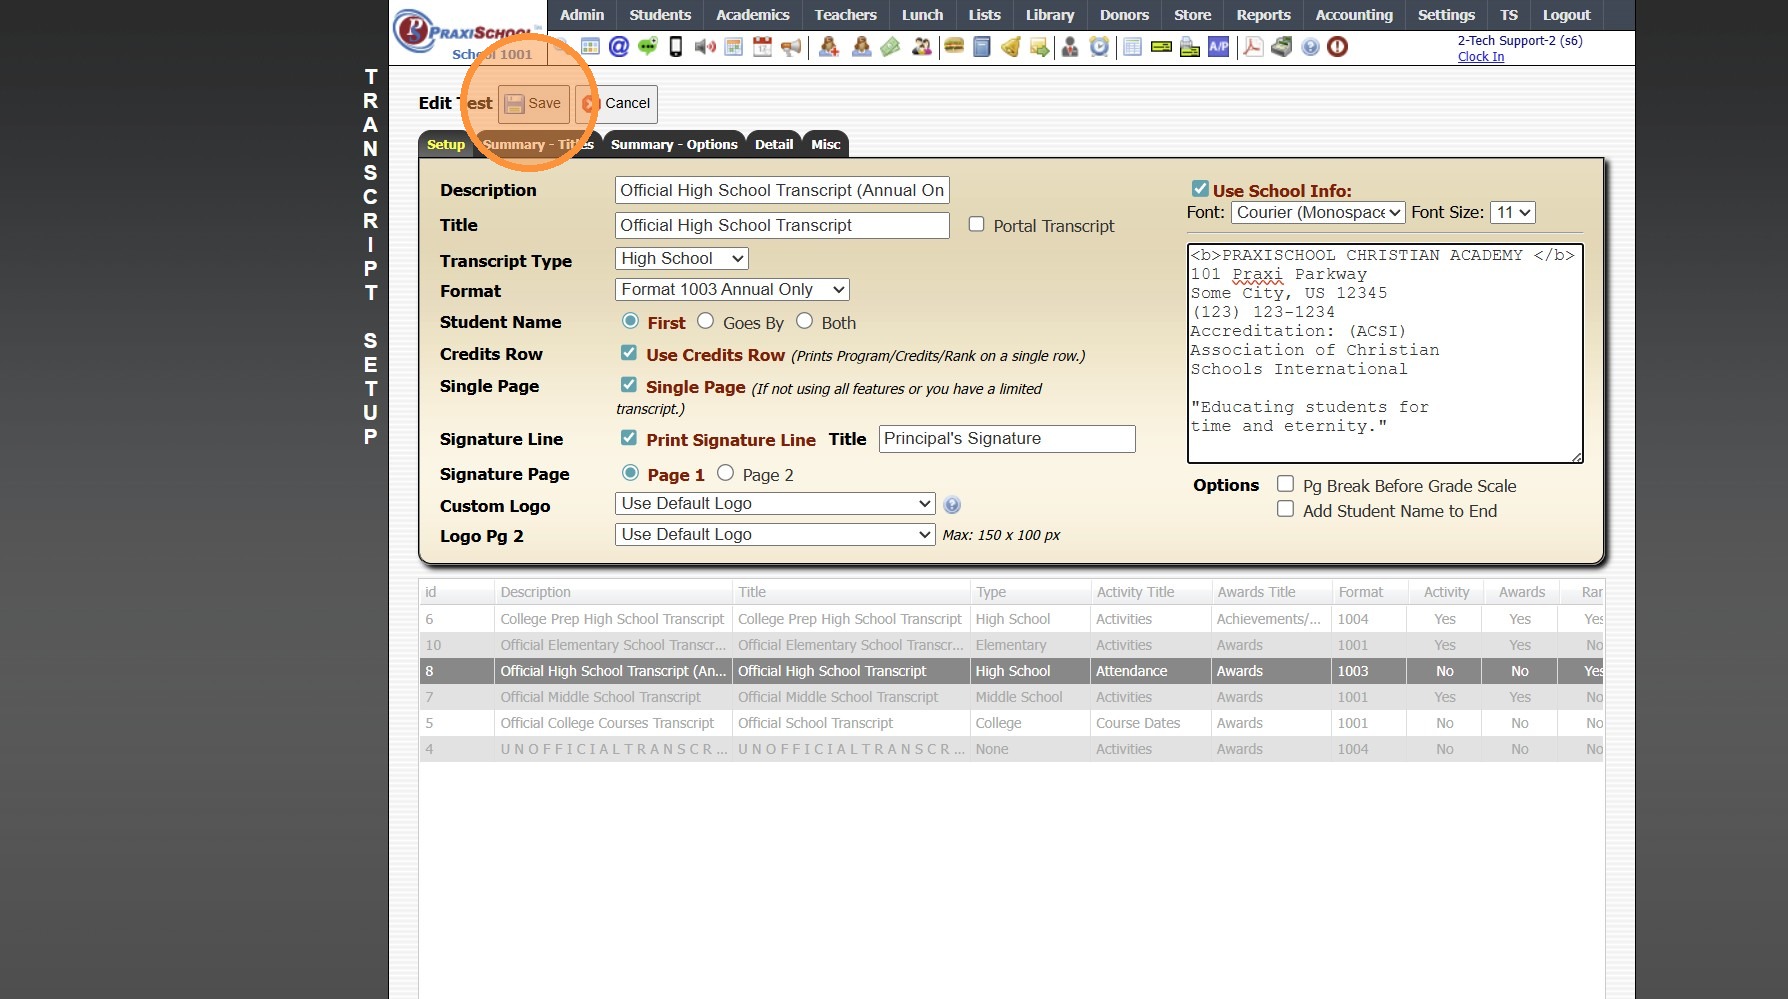Click the yellow check icon
This screenshot has height=999, width=1788.
[1161, 47]
